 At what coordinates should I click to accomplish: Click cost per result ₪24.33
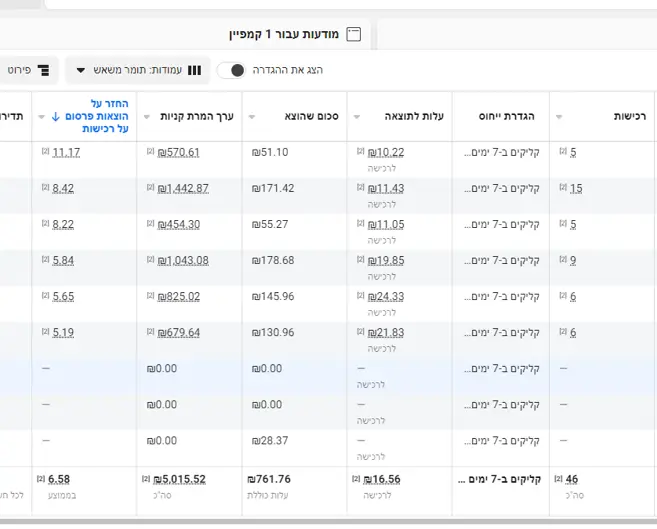pyautogui.click(x=386, y=297)
